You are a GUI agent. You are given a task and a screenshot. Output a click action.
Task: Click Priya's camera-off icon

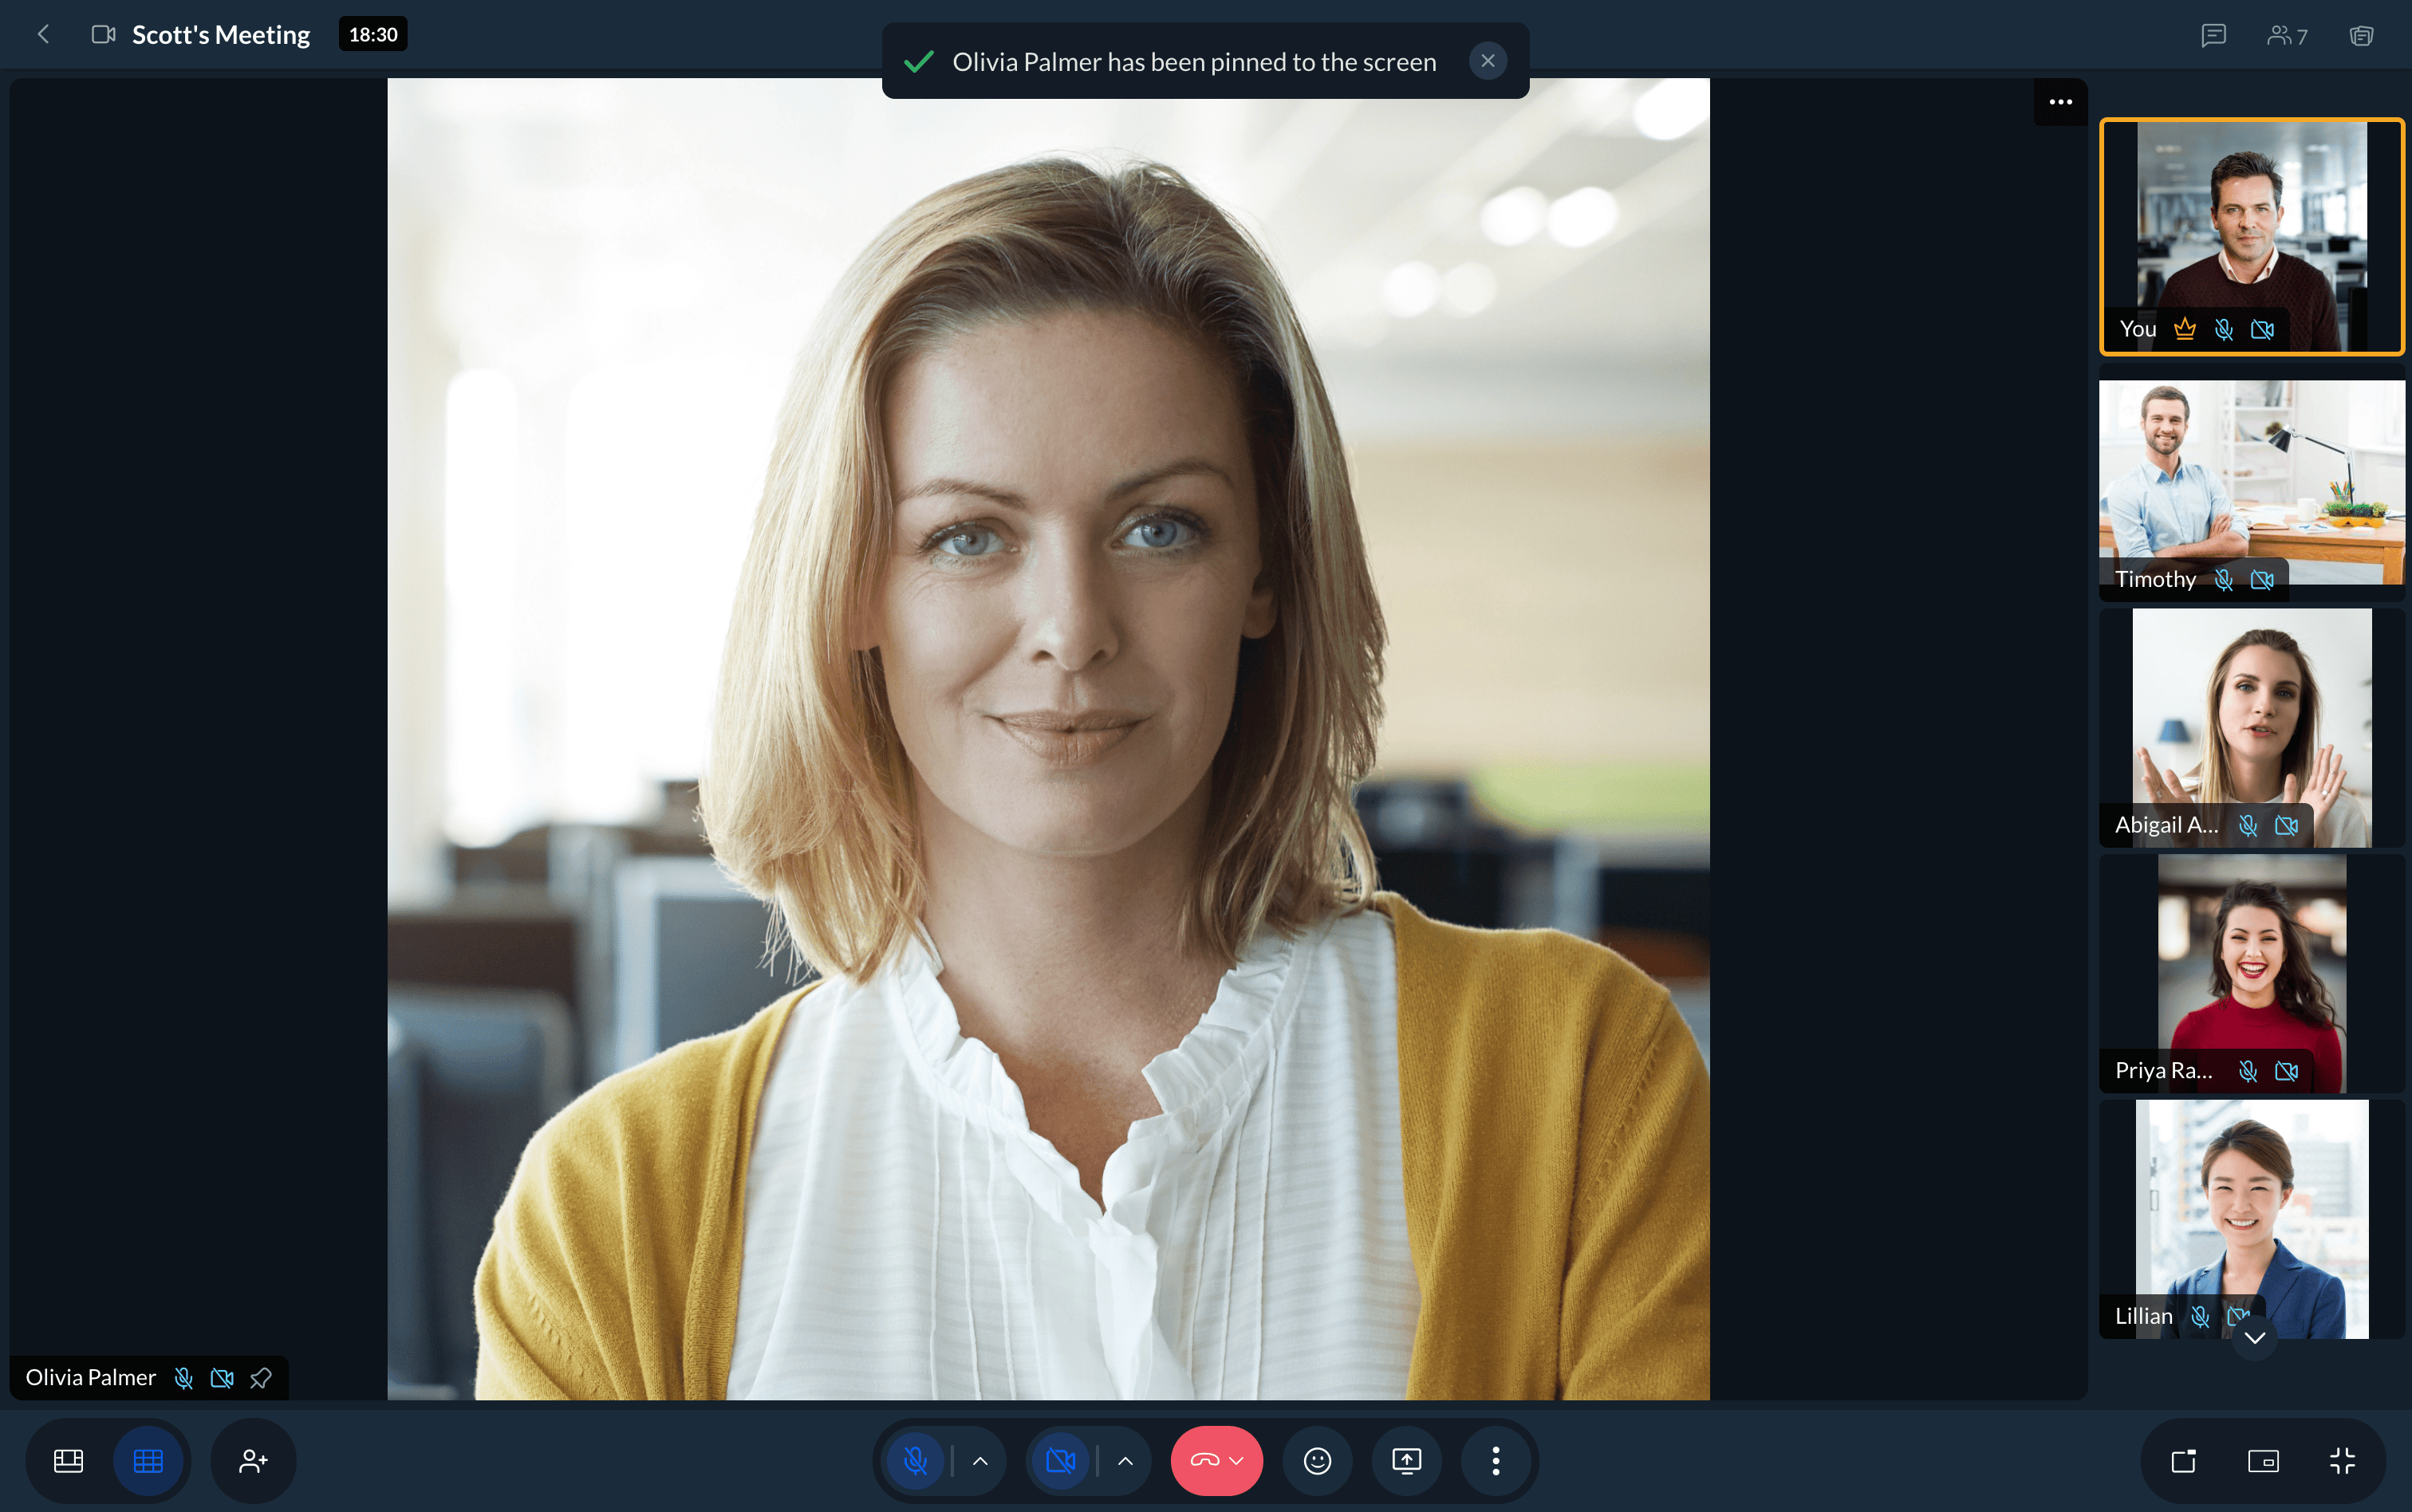(2286, 1071)
